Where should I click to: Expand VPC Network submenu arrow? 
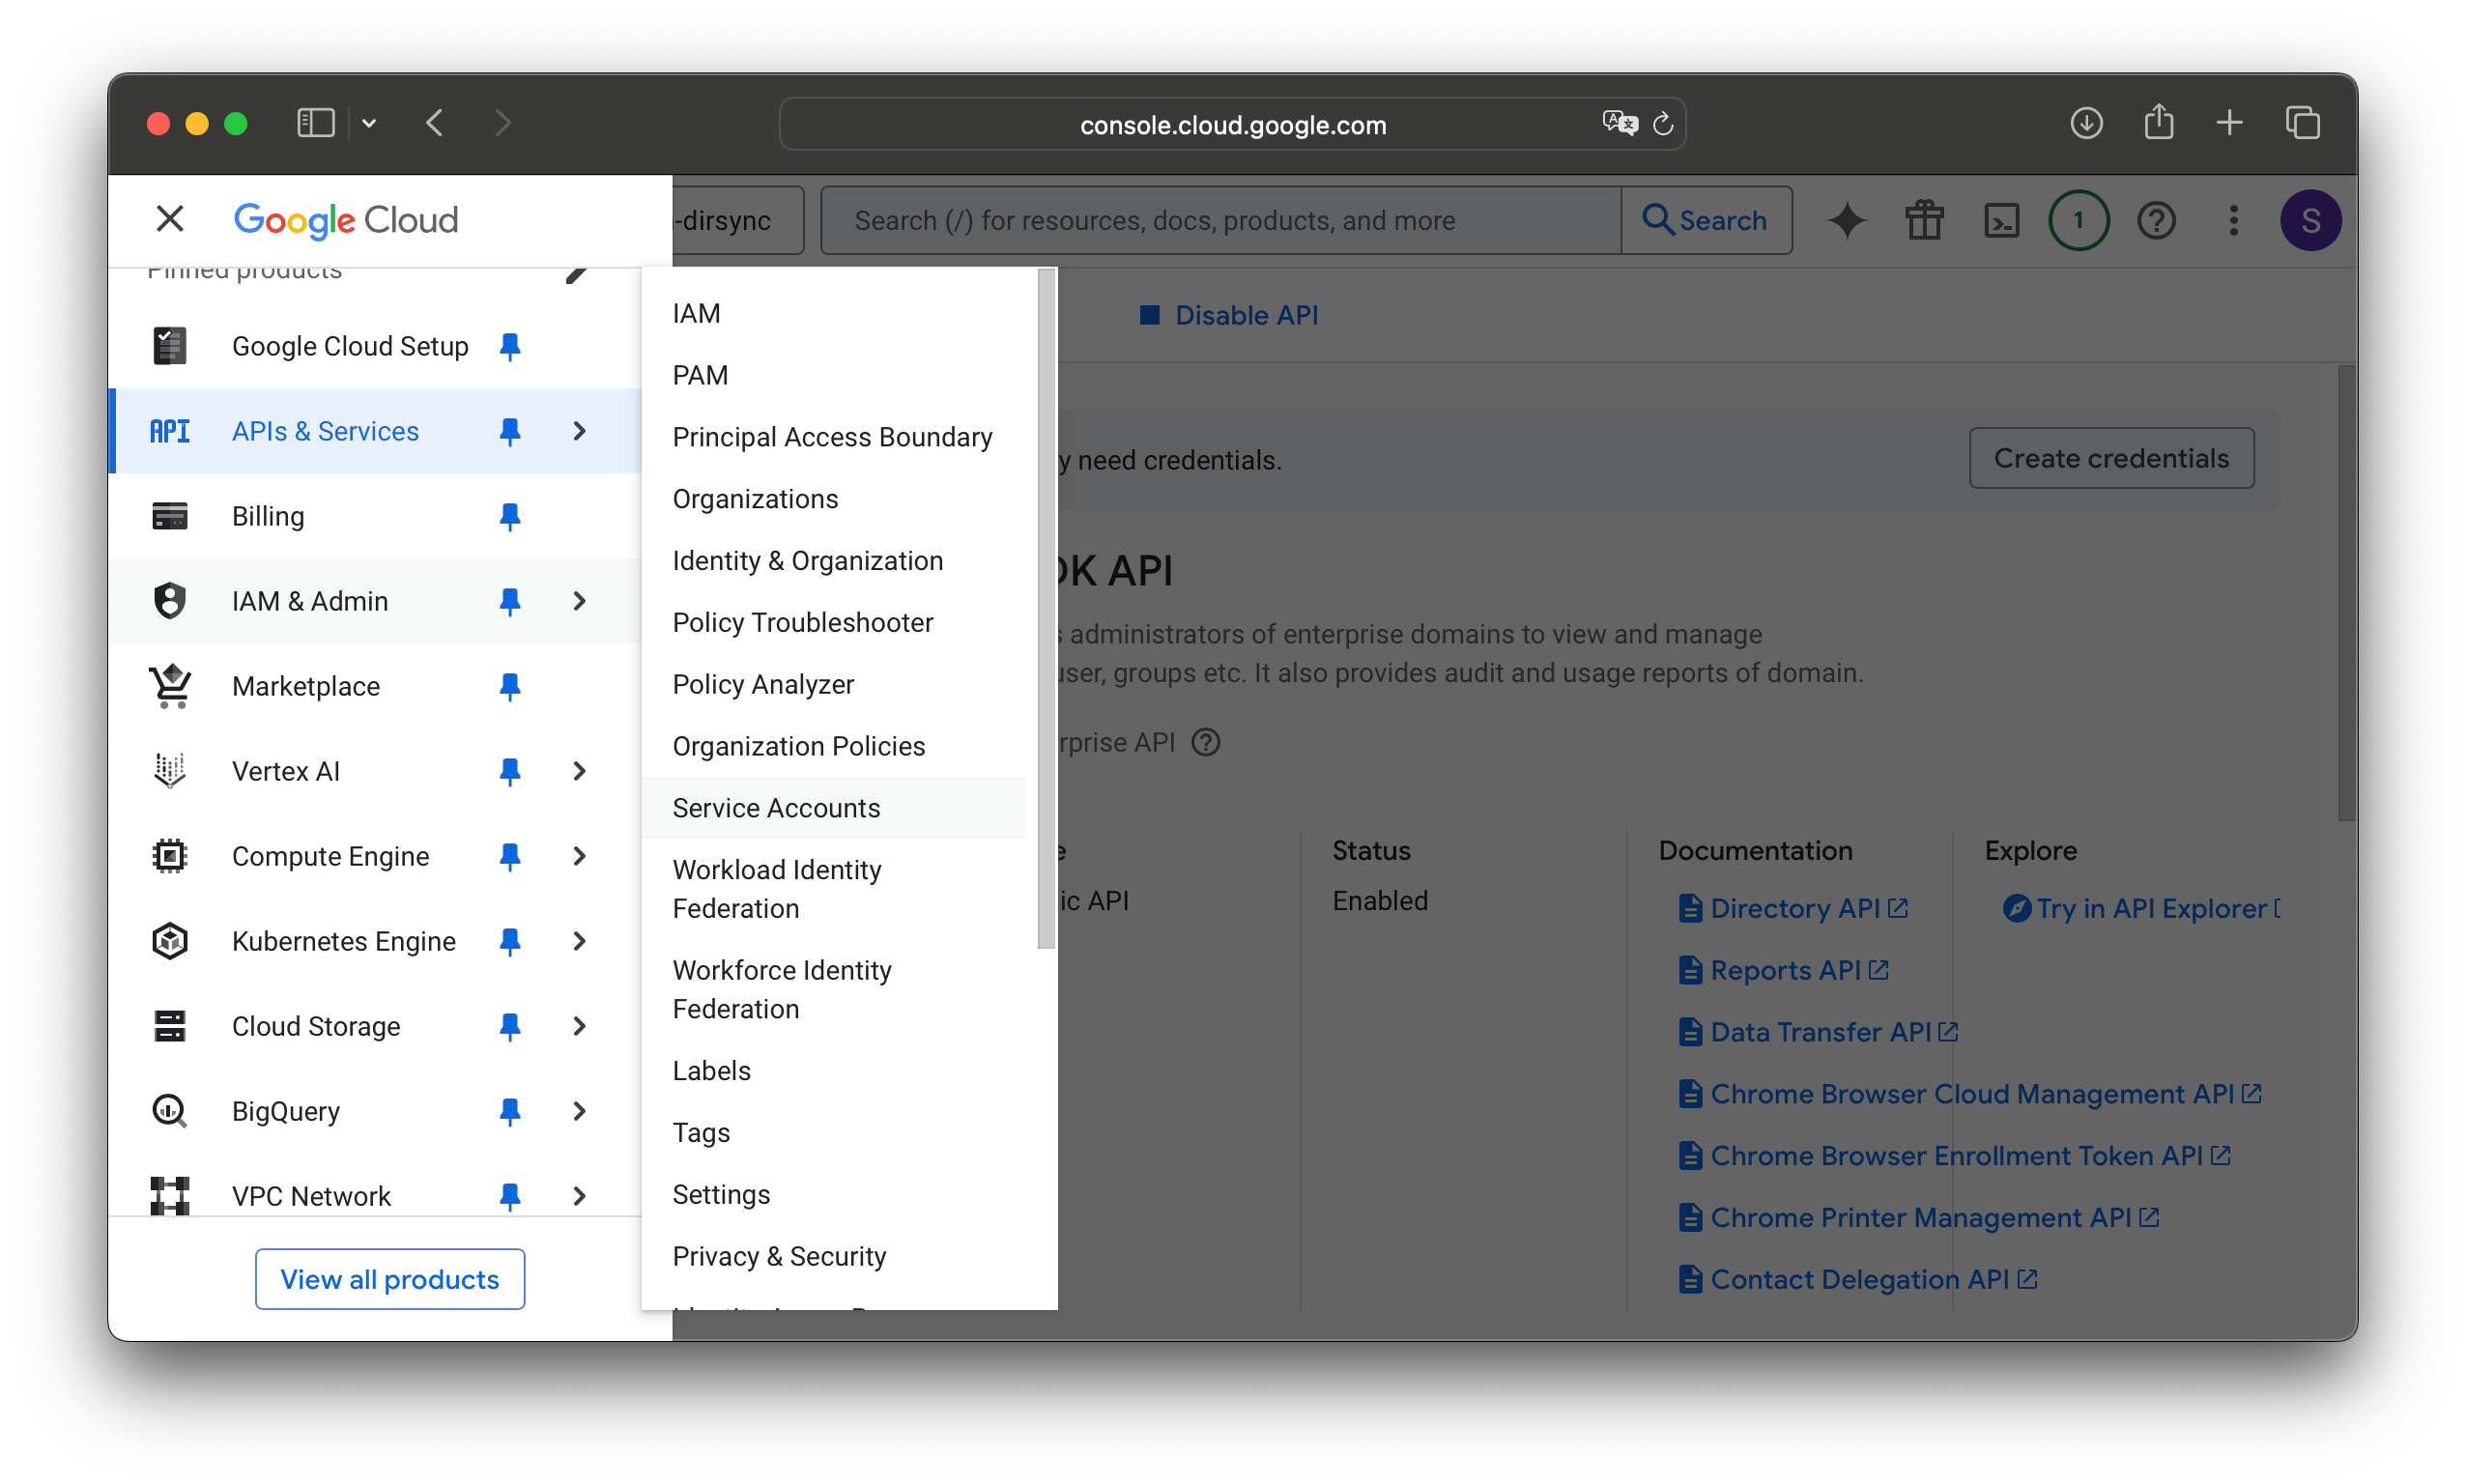tap(580, 1196)
